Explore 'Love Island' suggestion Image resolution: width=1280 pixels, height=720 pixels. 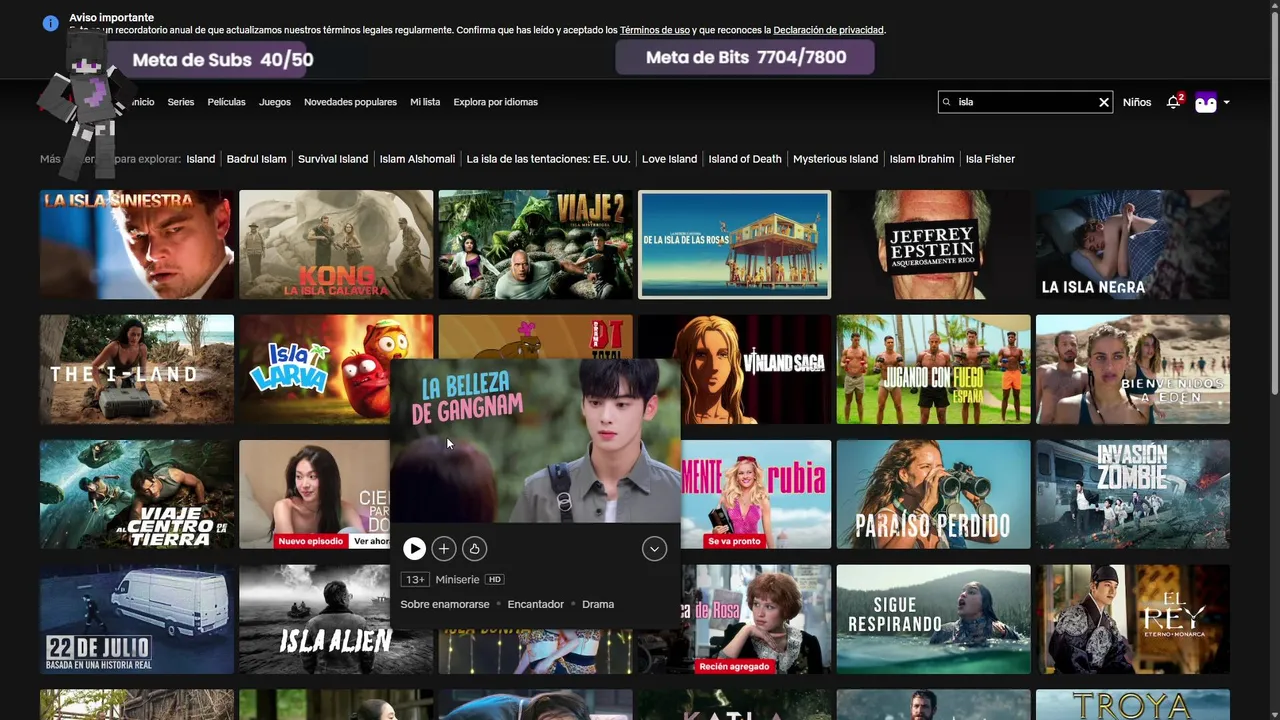[669, 159]
